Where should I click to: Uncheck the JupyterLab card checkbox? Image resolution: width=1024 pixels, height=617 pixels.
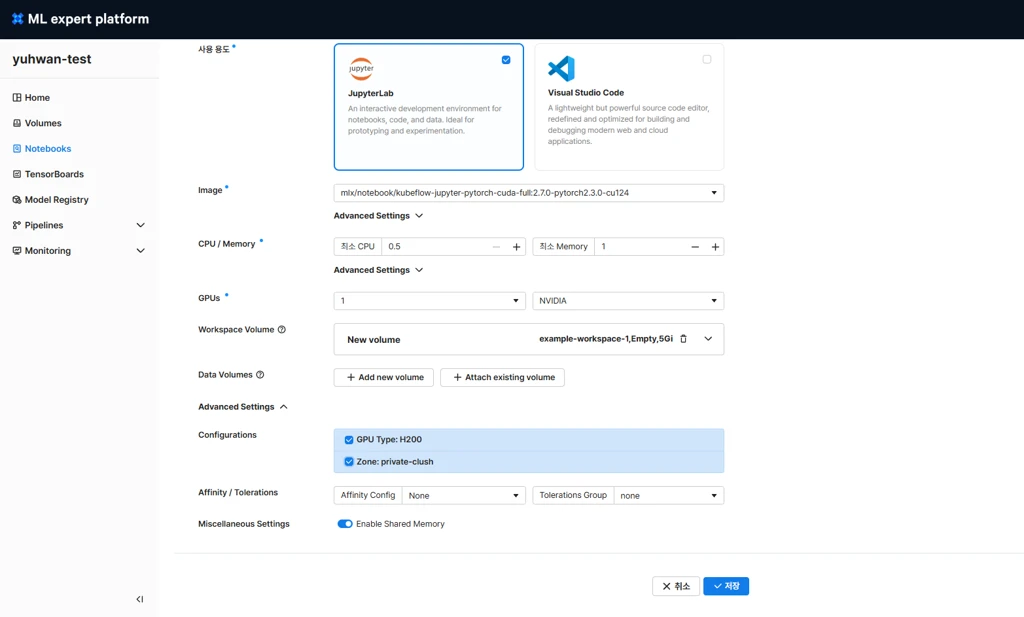(506, 59)
